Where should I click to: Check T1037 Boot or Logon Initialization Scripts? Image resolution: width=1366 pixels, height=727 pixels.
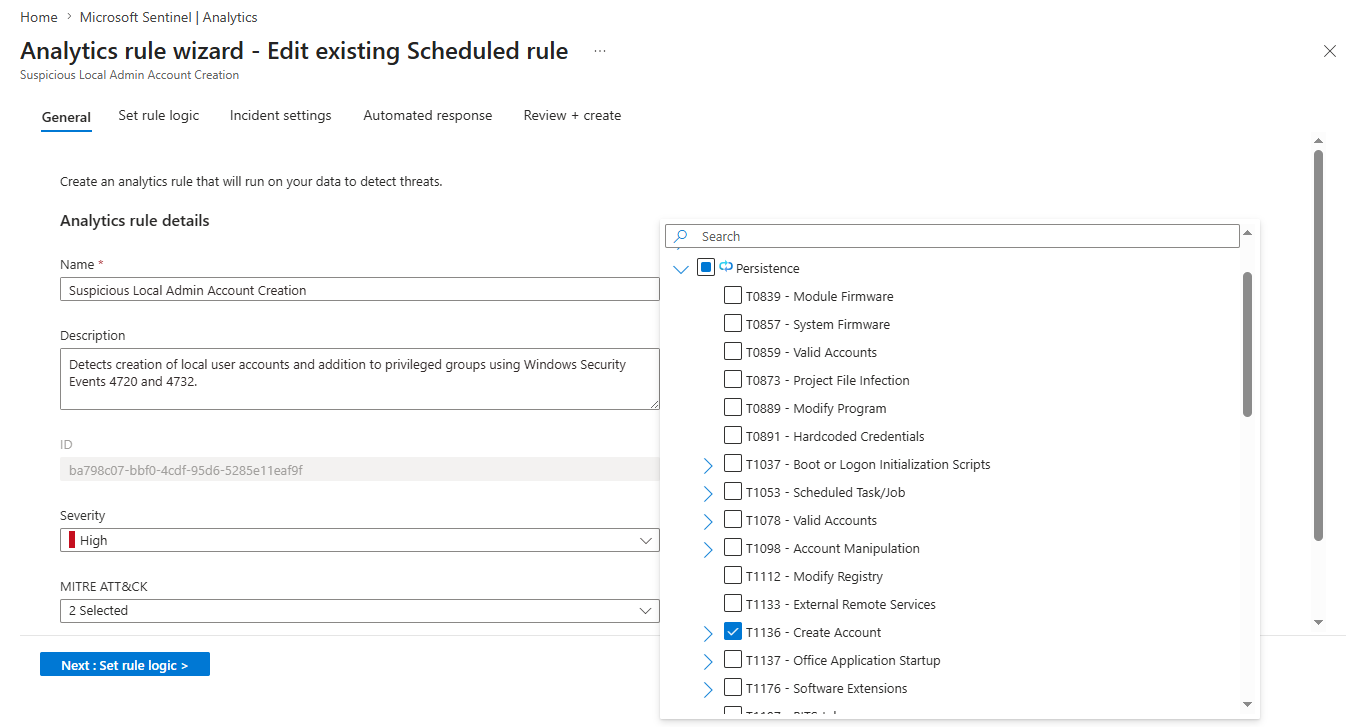pyautogui.click(x=733, y=463)
